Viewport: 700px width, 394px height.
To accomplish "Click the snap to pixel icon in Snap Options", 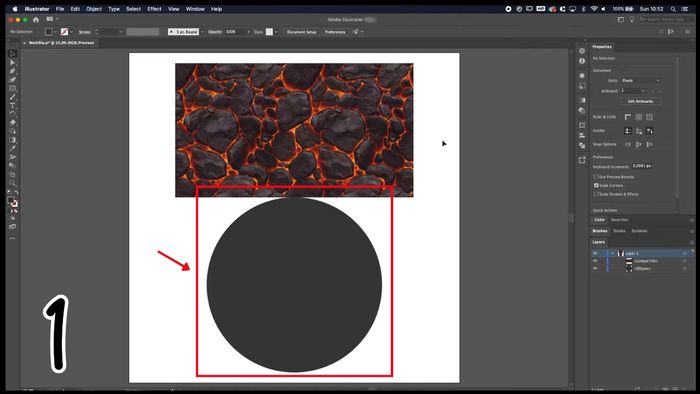I will (639, 144).
